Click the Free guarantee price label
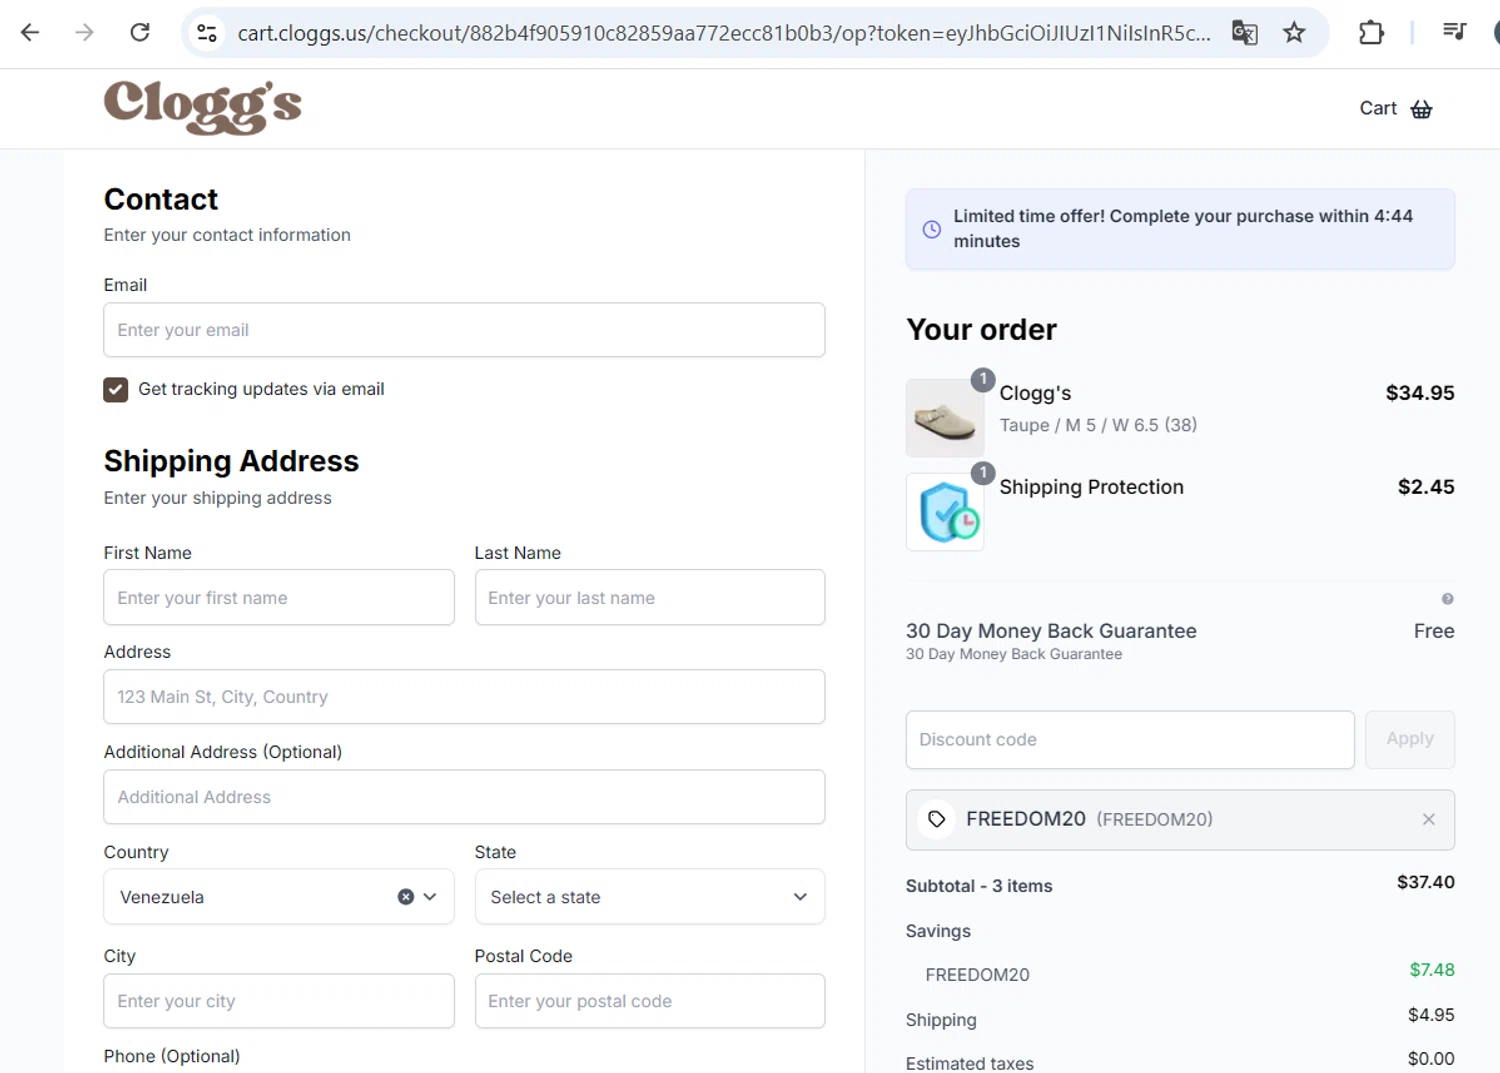Viewport: 1500px width, 1073px height. click(1434, 631)
